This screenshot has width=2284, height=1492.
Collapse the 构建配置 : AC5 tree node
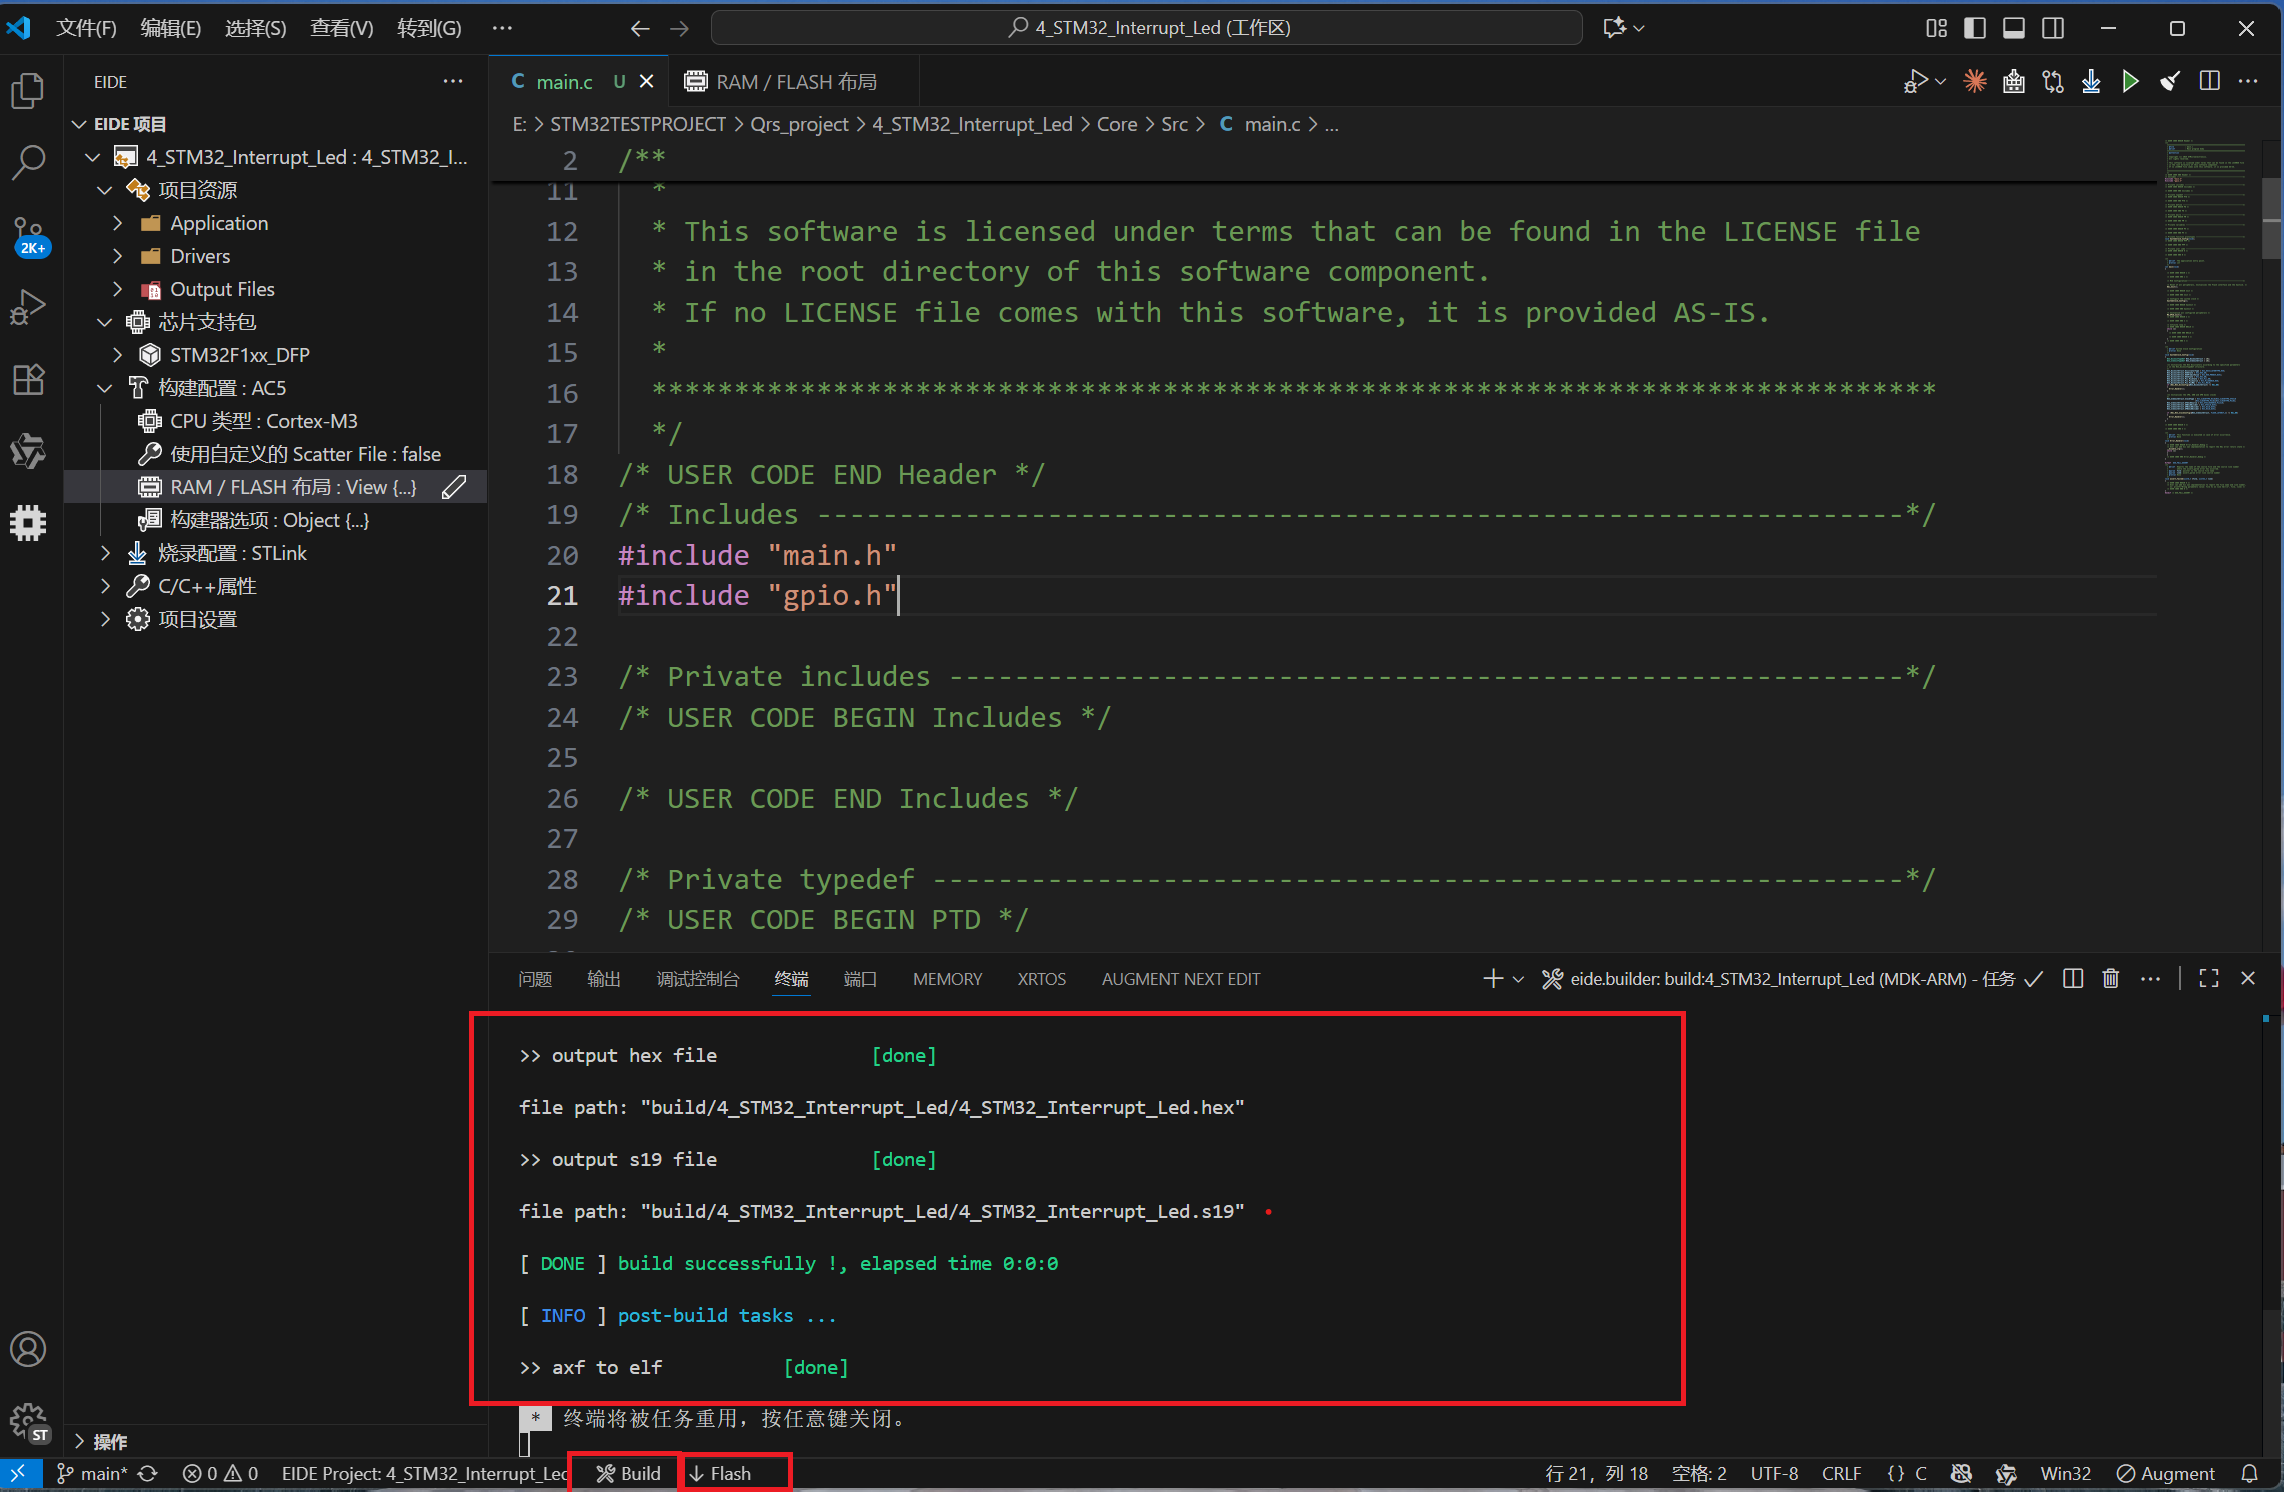pos(105,388)
